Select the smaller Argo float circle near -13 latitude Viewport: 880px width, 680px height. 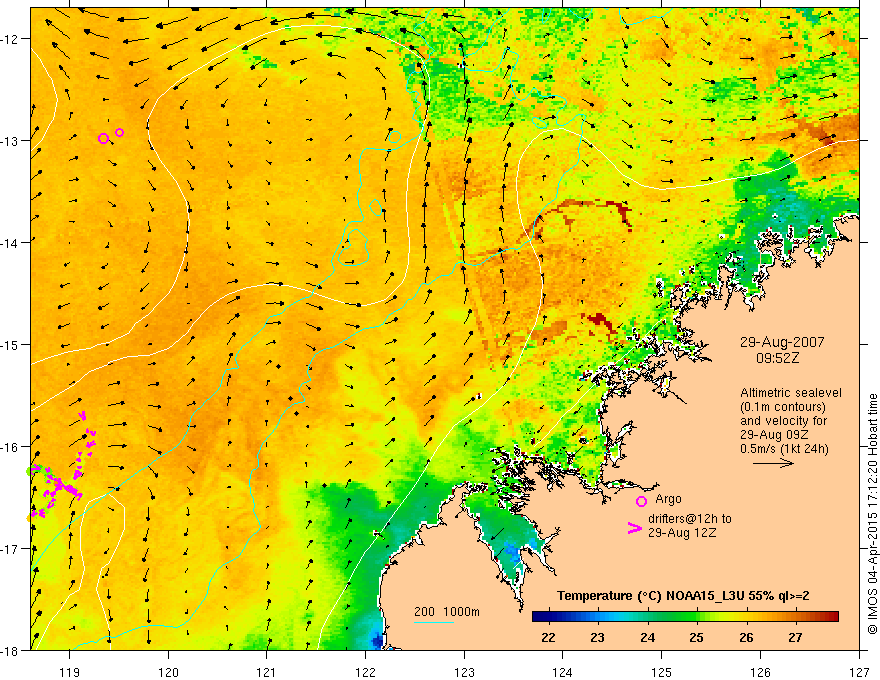pos(120,132)
